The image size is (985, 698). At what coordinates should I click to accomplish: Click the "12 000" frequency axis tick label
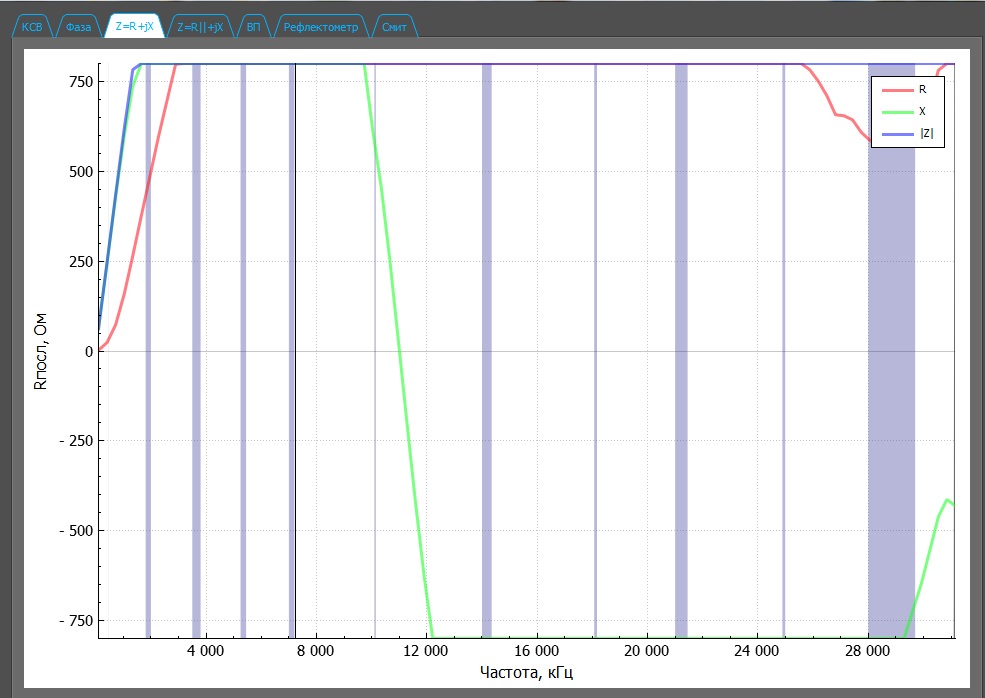click(x=427, y=650)
